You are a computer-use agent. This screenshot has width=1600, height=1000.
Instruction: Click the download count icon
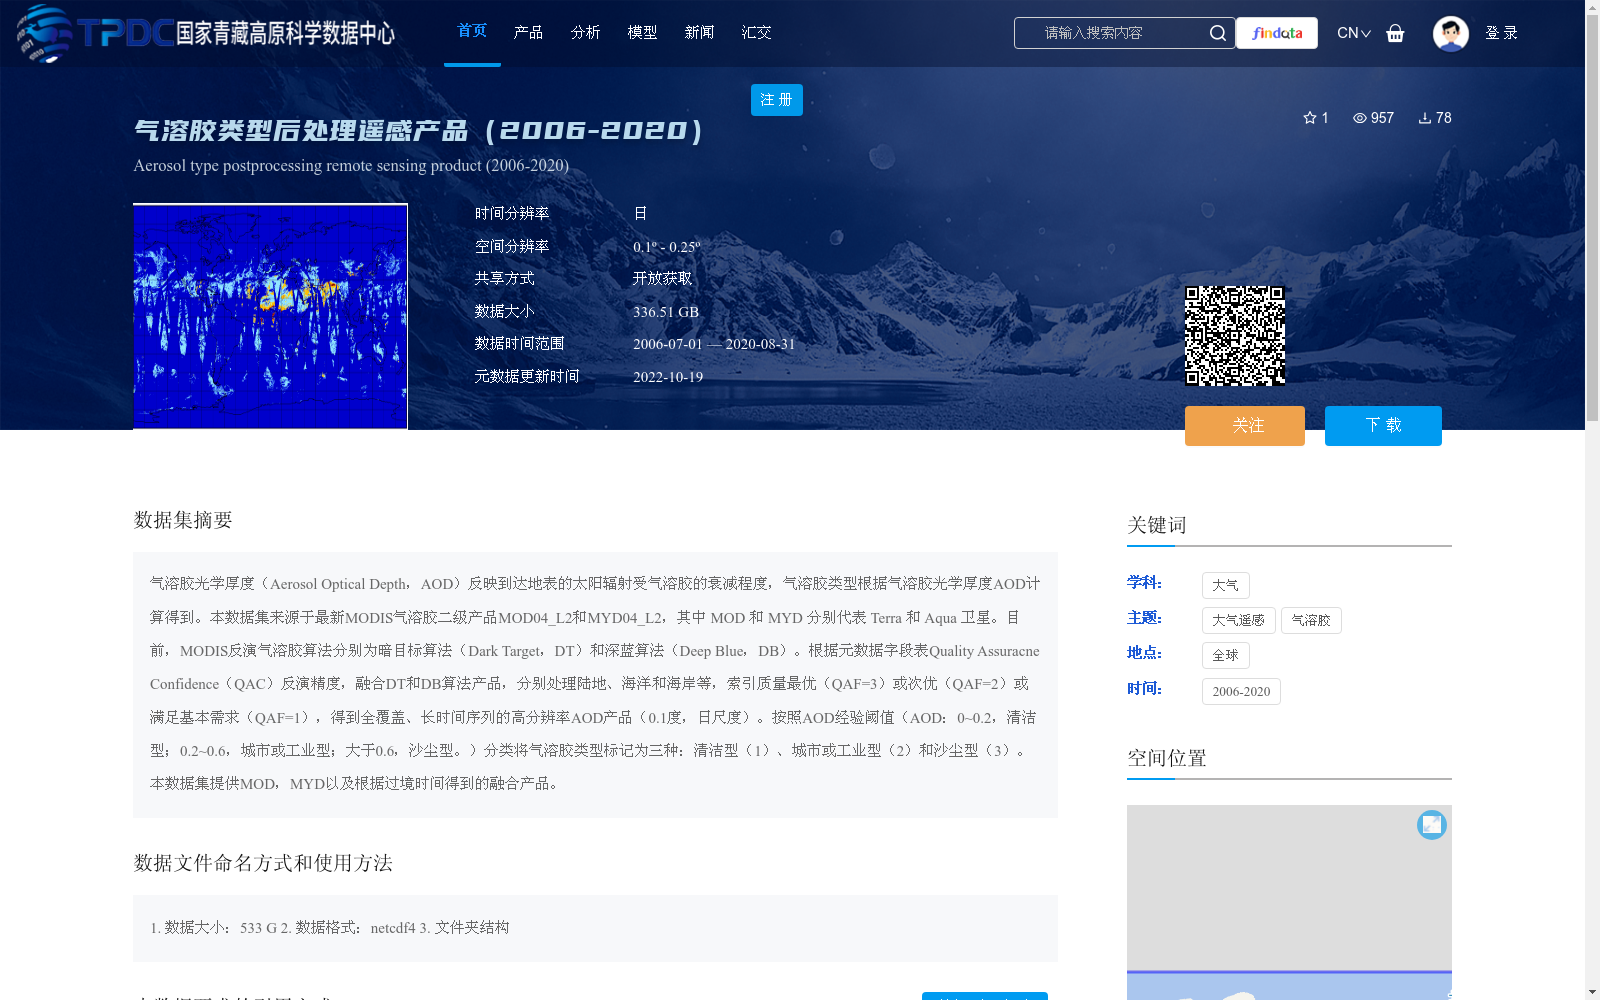pyautogui.click(x=1425, y=118)
